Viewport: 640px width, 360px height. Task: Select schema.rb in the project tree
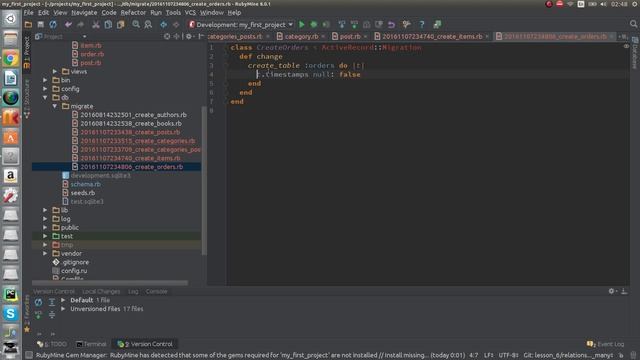click(86, 184)
